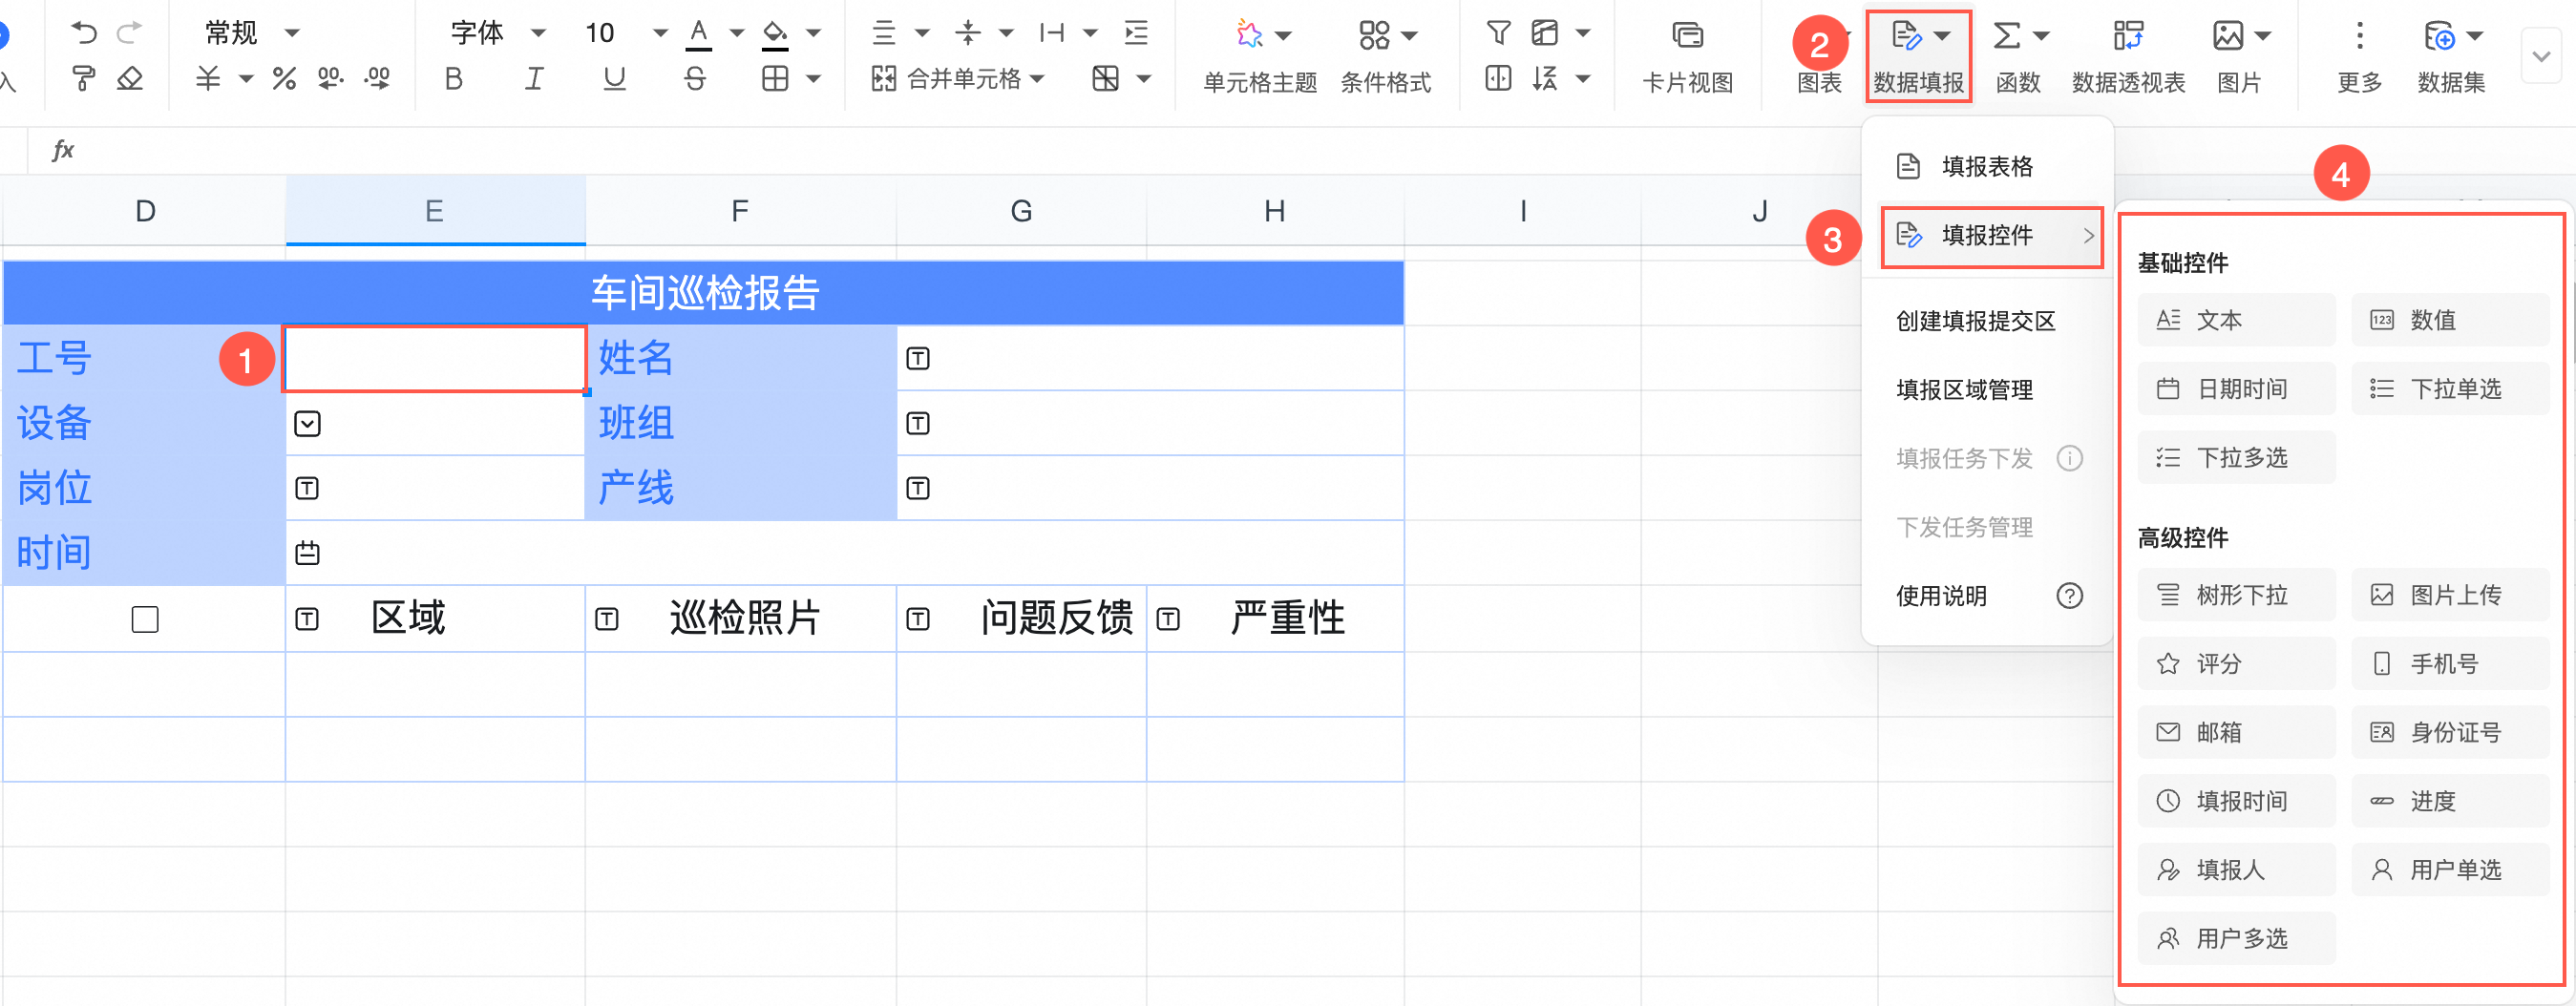The height and width of the screenshot is (1006, 2576).
Task: Click the font color A icon
Action: [x=699, y=33]
